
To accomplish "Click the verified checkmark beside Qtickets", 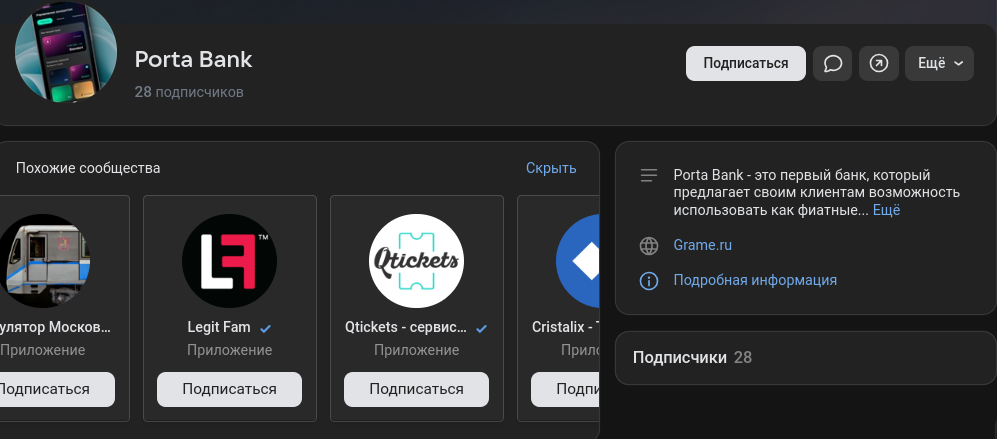I will coord(481,328).
